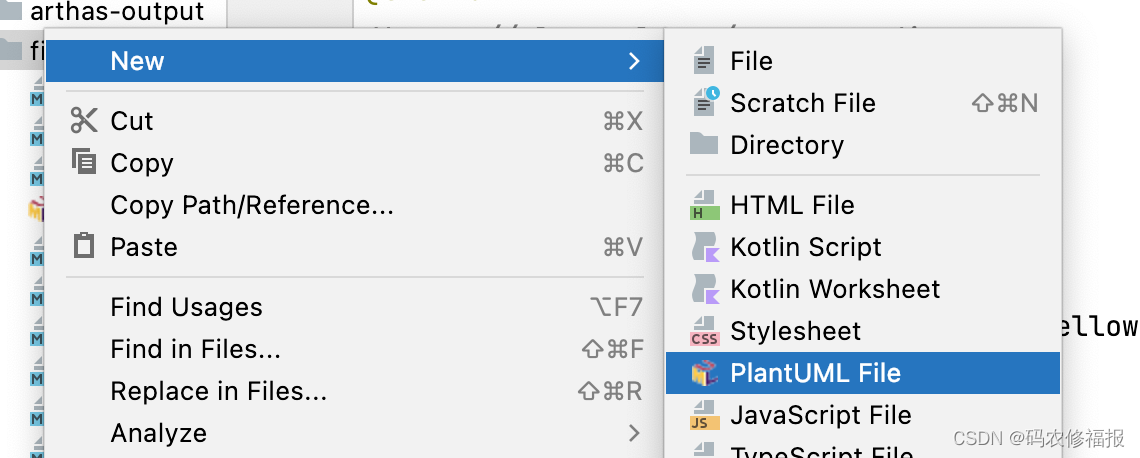
Task: Click the Scratch File icon
Action: [x=704, y=103]
